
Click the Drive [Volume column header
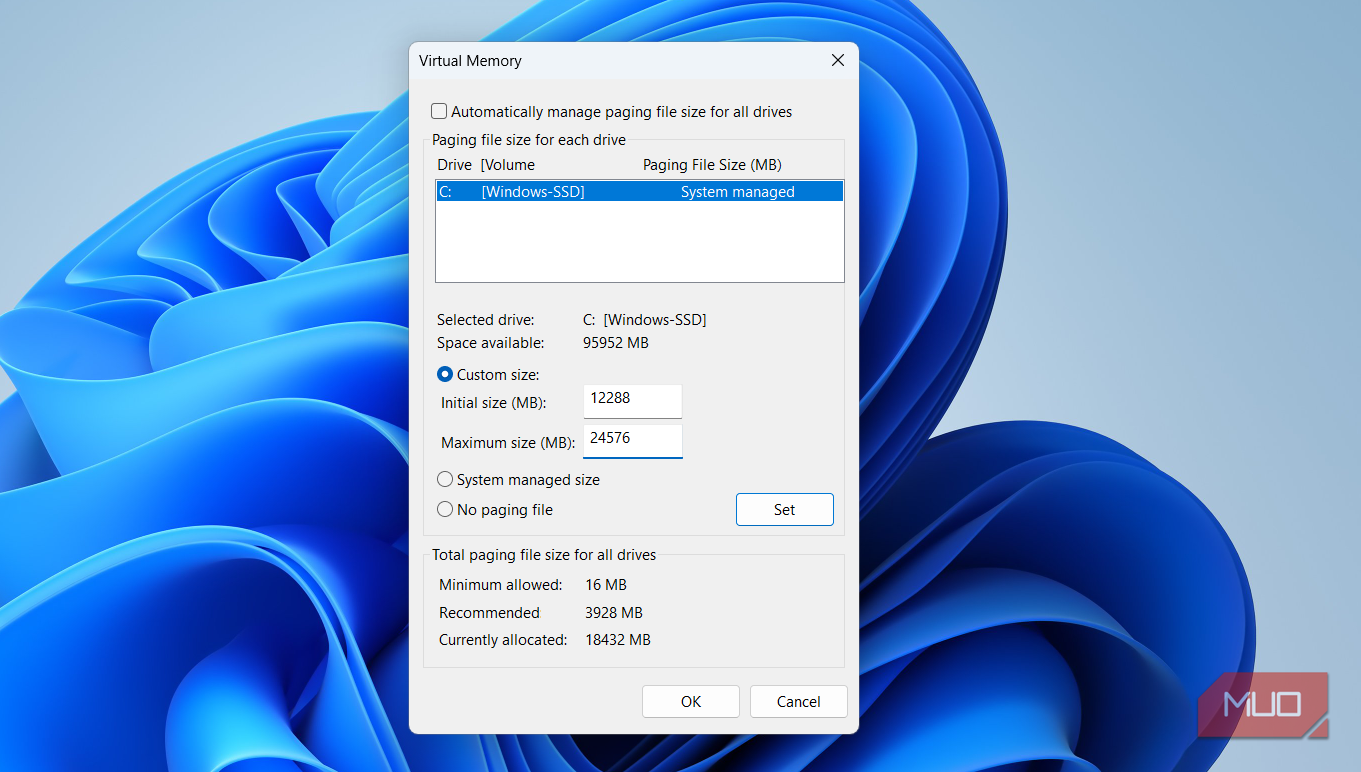click(x=486, y=165)
